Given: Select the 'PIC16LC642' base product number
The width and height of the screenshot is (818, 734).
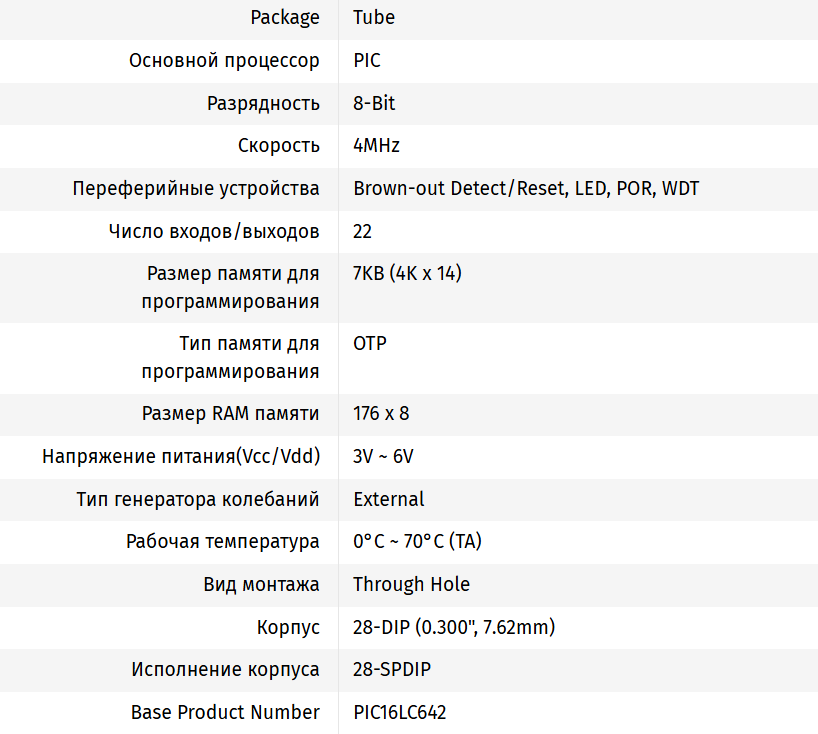Looking at the screenshot, I should 400,713.
